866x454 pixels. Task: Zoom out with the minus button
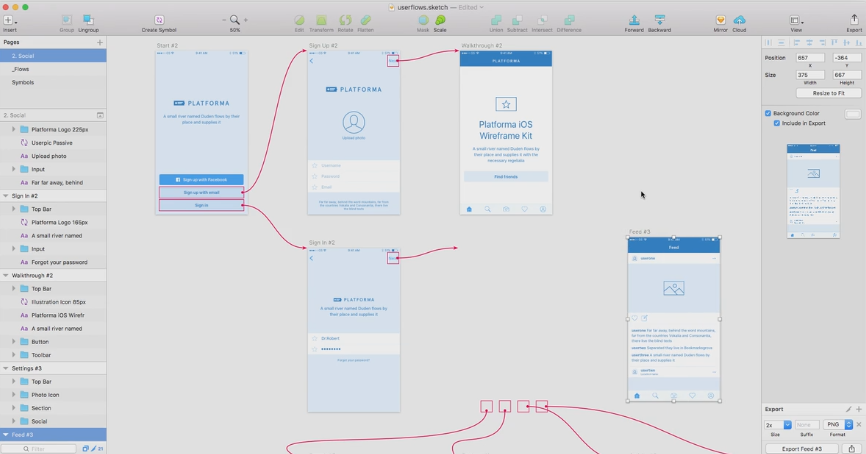(224, 20)
